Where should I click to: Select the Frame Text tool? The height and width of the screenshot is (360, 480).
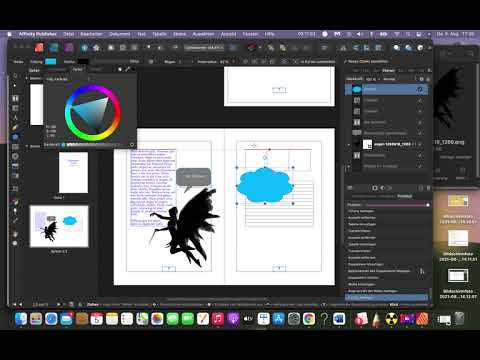(x=15, y=98)
